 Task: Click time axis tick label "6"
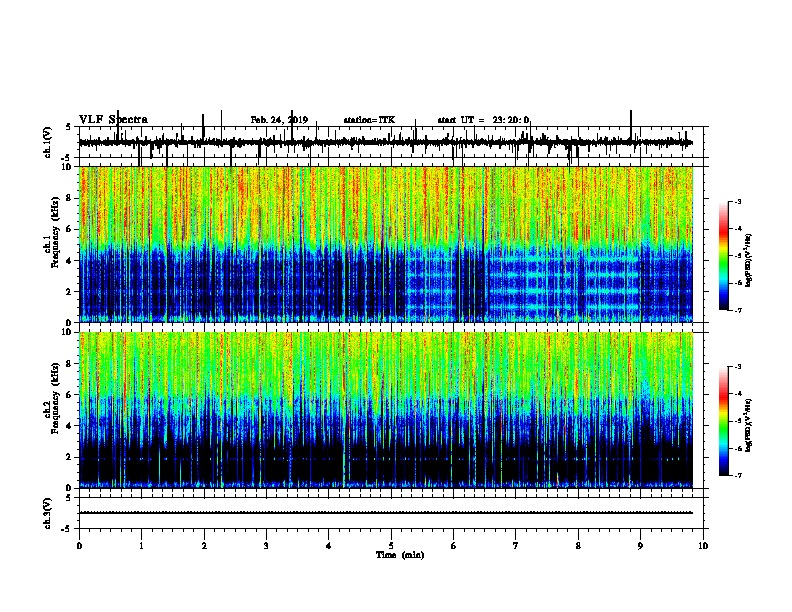[x=453, y=546]
